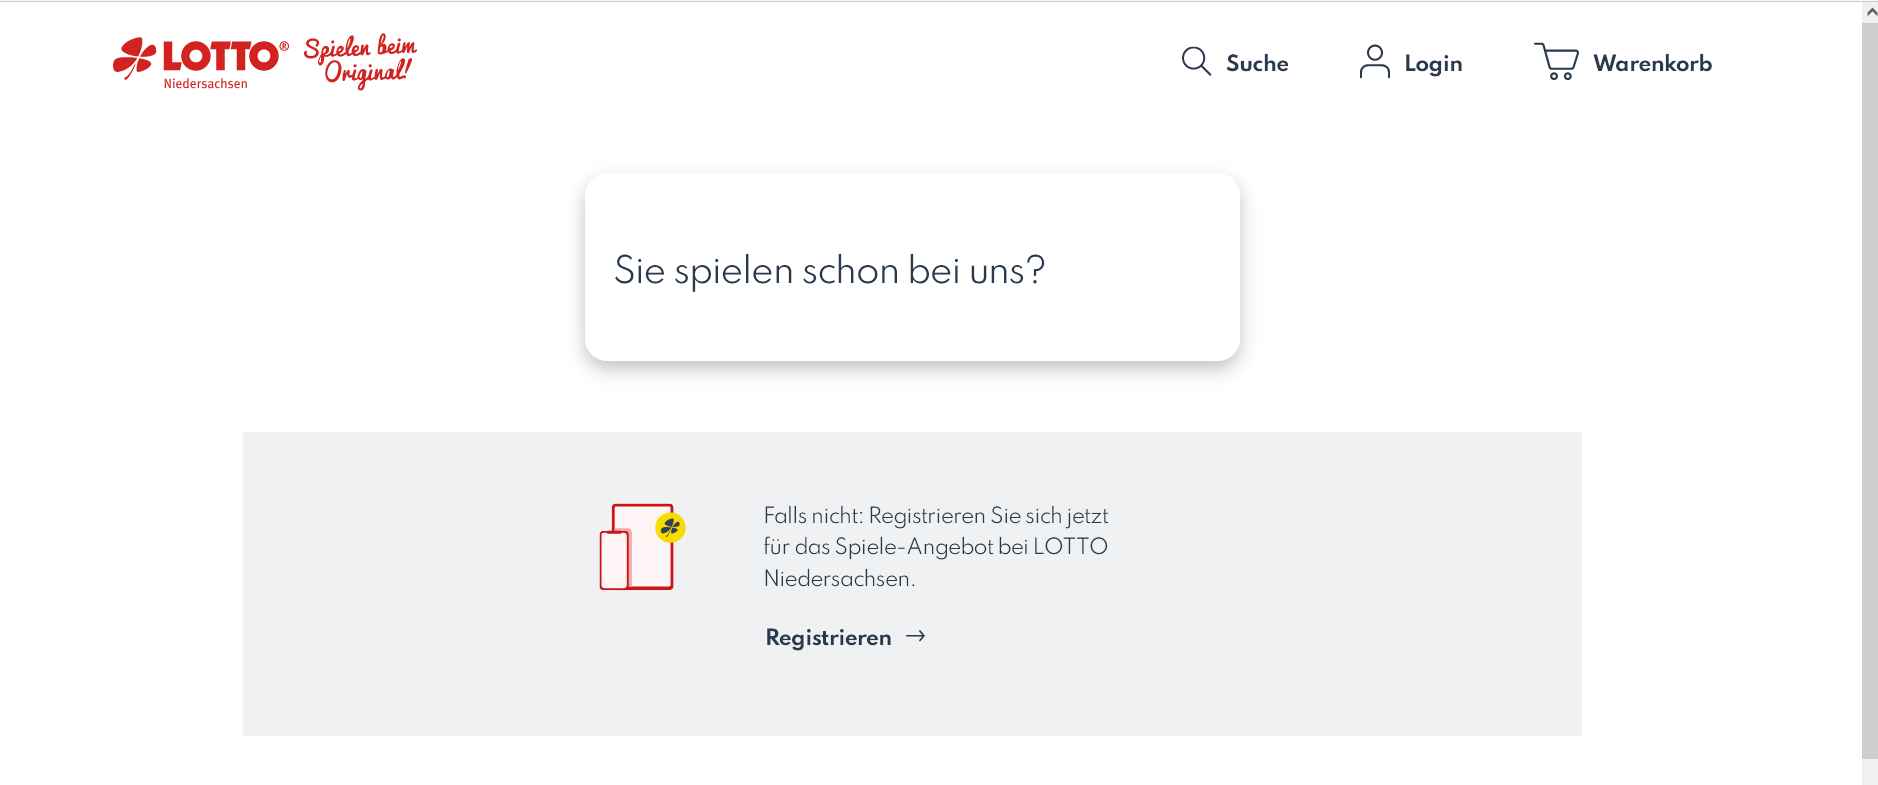Click the red clover leaf emblem

pyautogui.click(x=134, y=58)
